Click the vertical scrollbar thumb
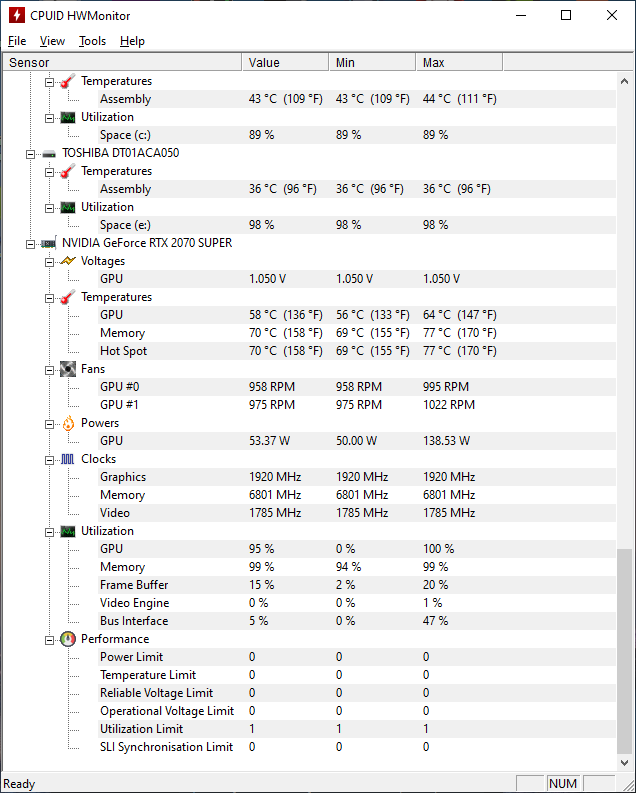The height and width of the screenshot is (793, 636). point(625,650)
